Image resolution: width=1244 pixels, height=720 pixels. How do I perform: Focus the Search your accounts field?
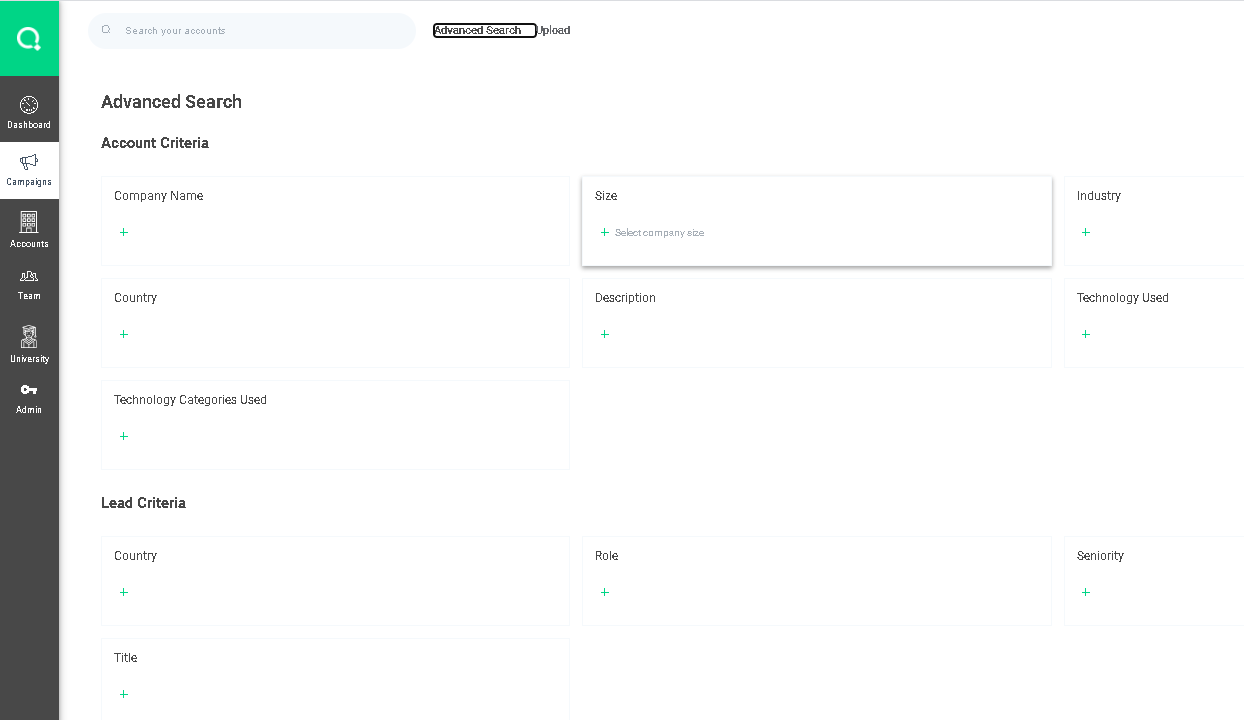pos(260,30)
